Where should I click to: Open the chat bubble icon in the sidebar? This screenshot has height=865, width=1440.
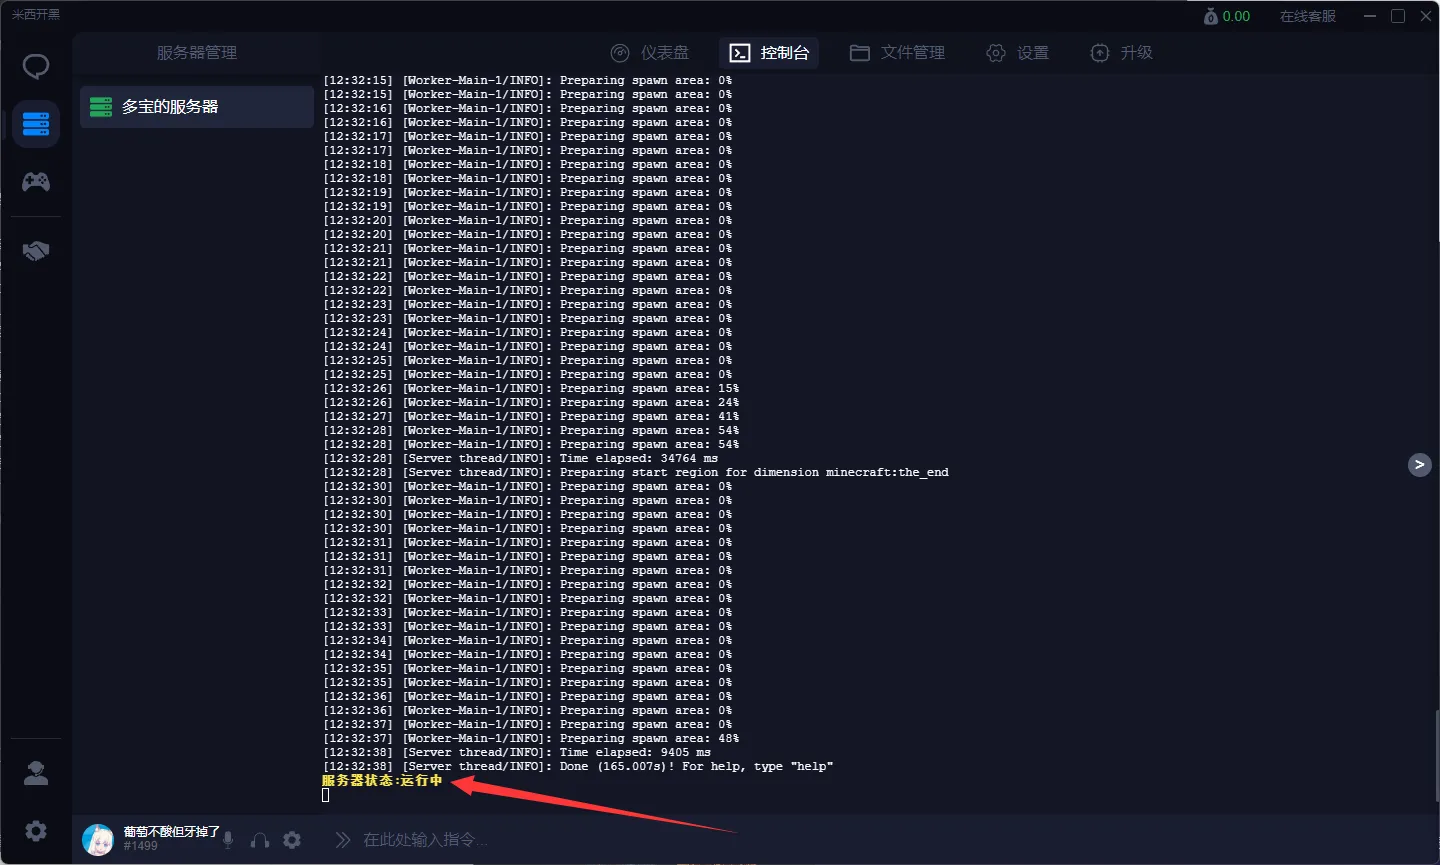[x=36, y=67]
